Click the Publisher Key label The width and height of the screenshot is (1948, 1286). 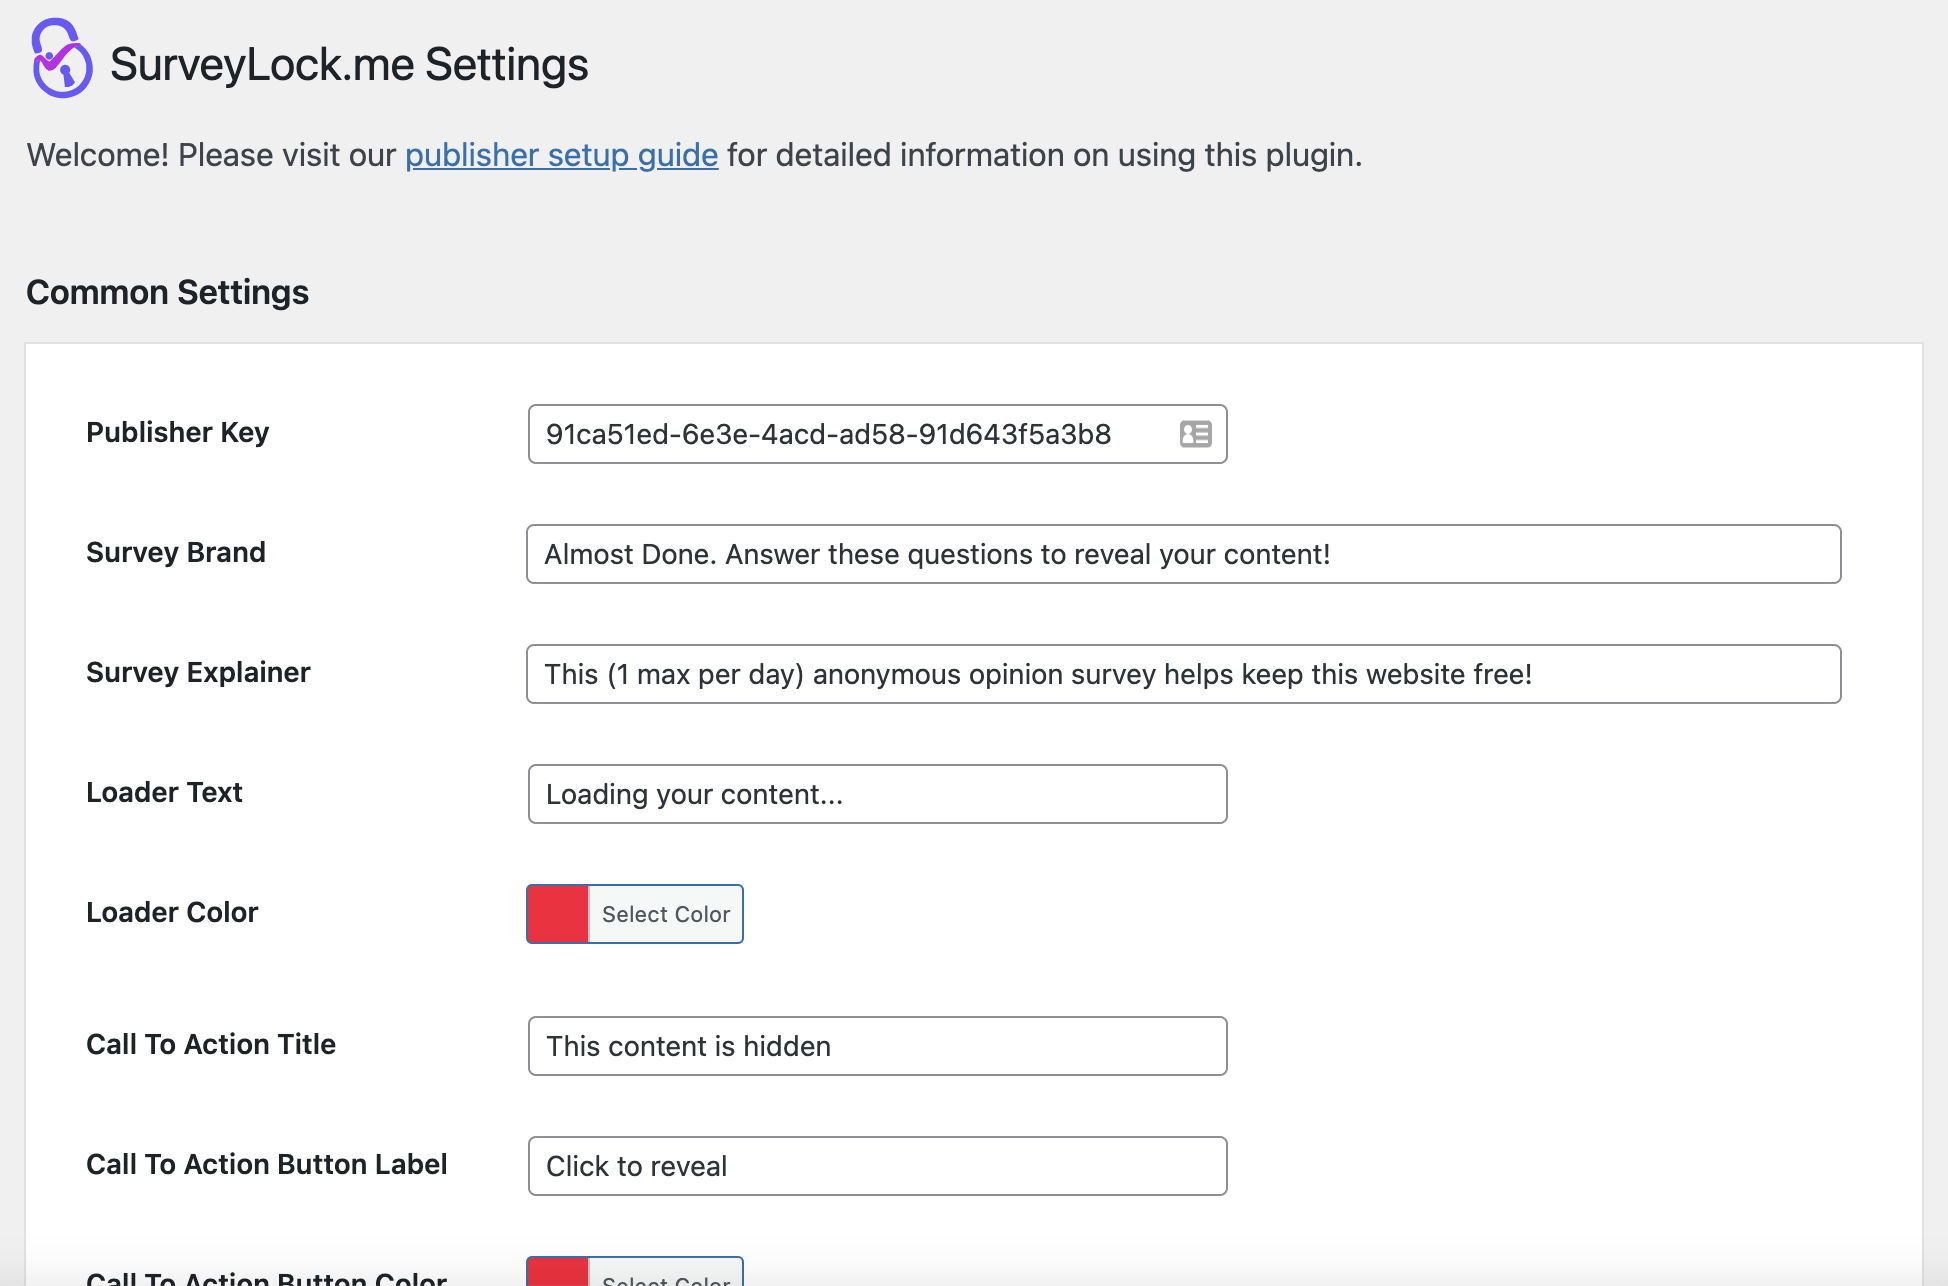point(177,432)
